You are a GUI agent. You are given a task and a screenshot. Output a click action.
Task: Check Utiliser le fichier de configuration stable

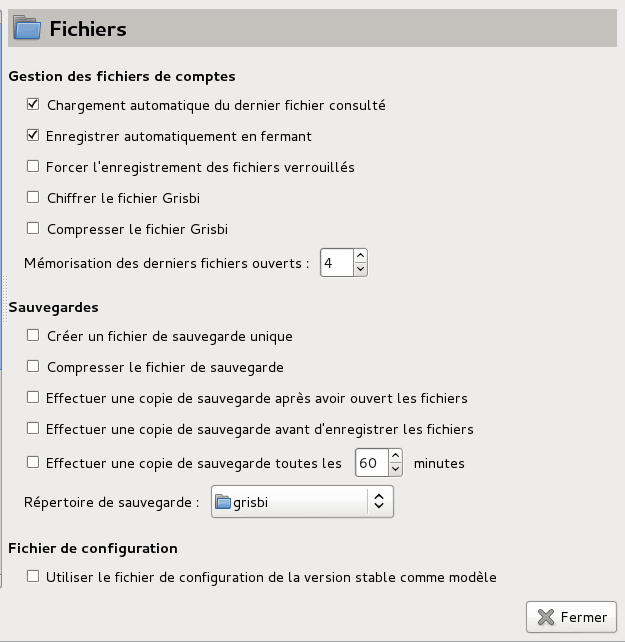click(33, 577)
